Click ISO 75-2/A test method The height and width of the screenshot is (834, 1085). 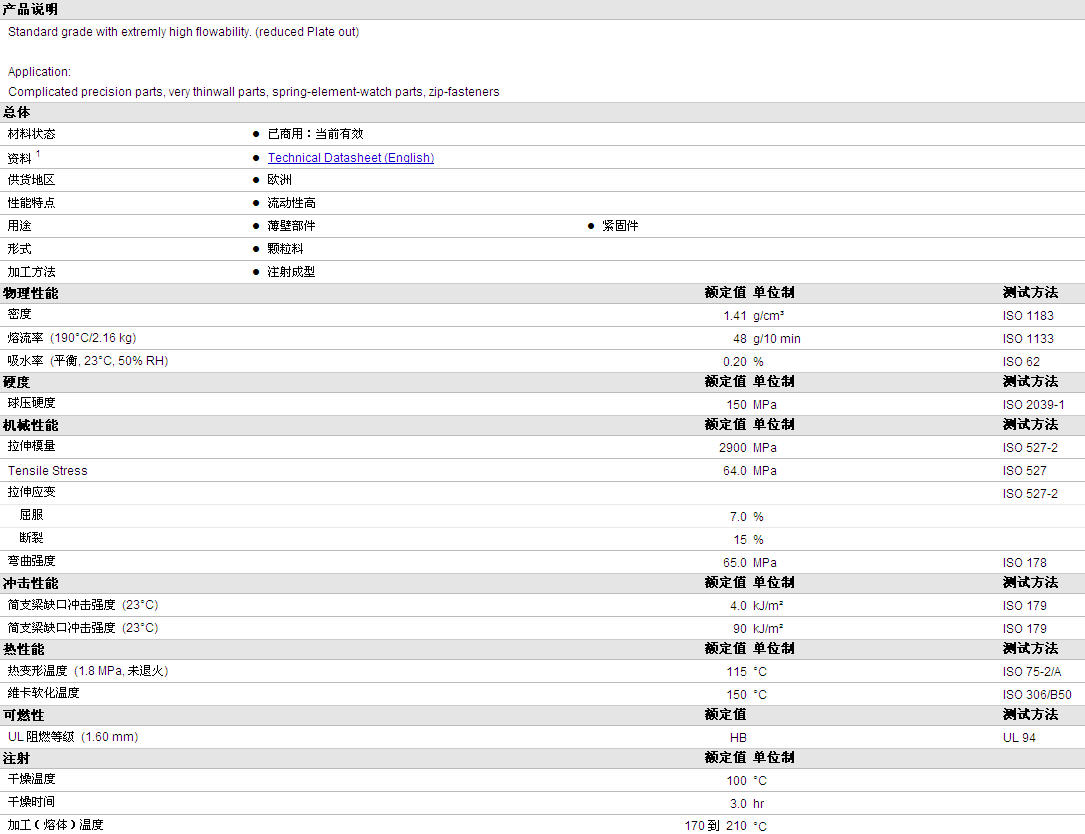1032,671
